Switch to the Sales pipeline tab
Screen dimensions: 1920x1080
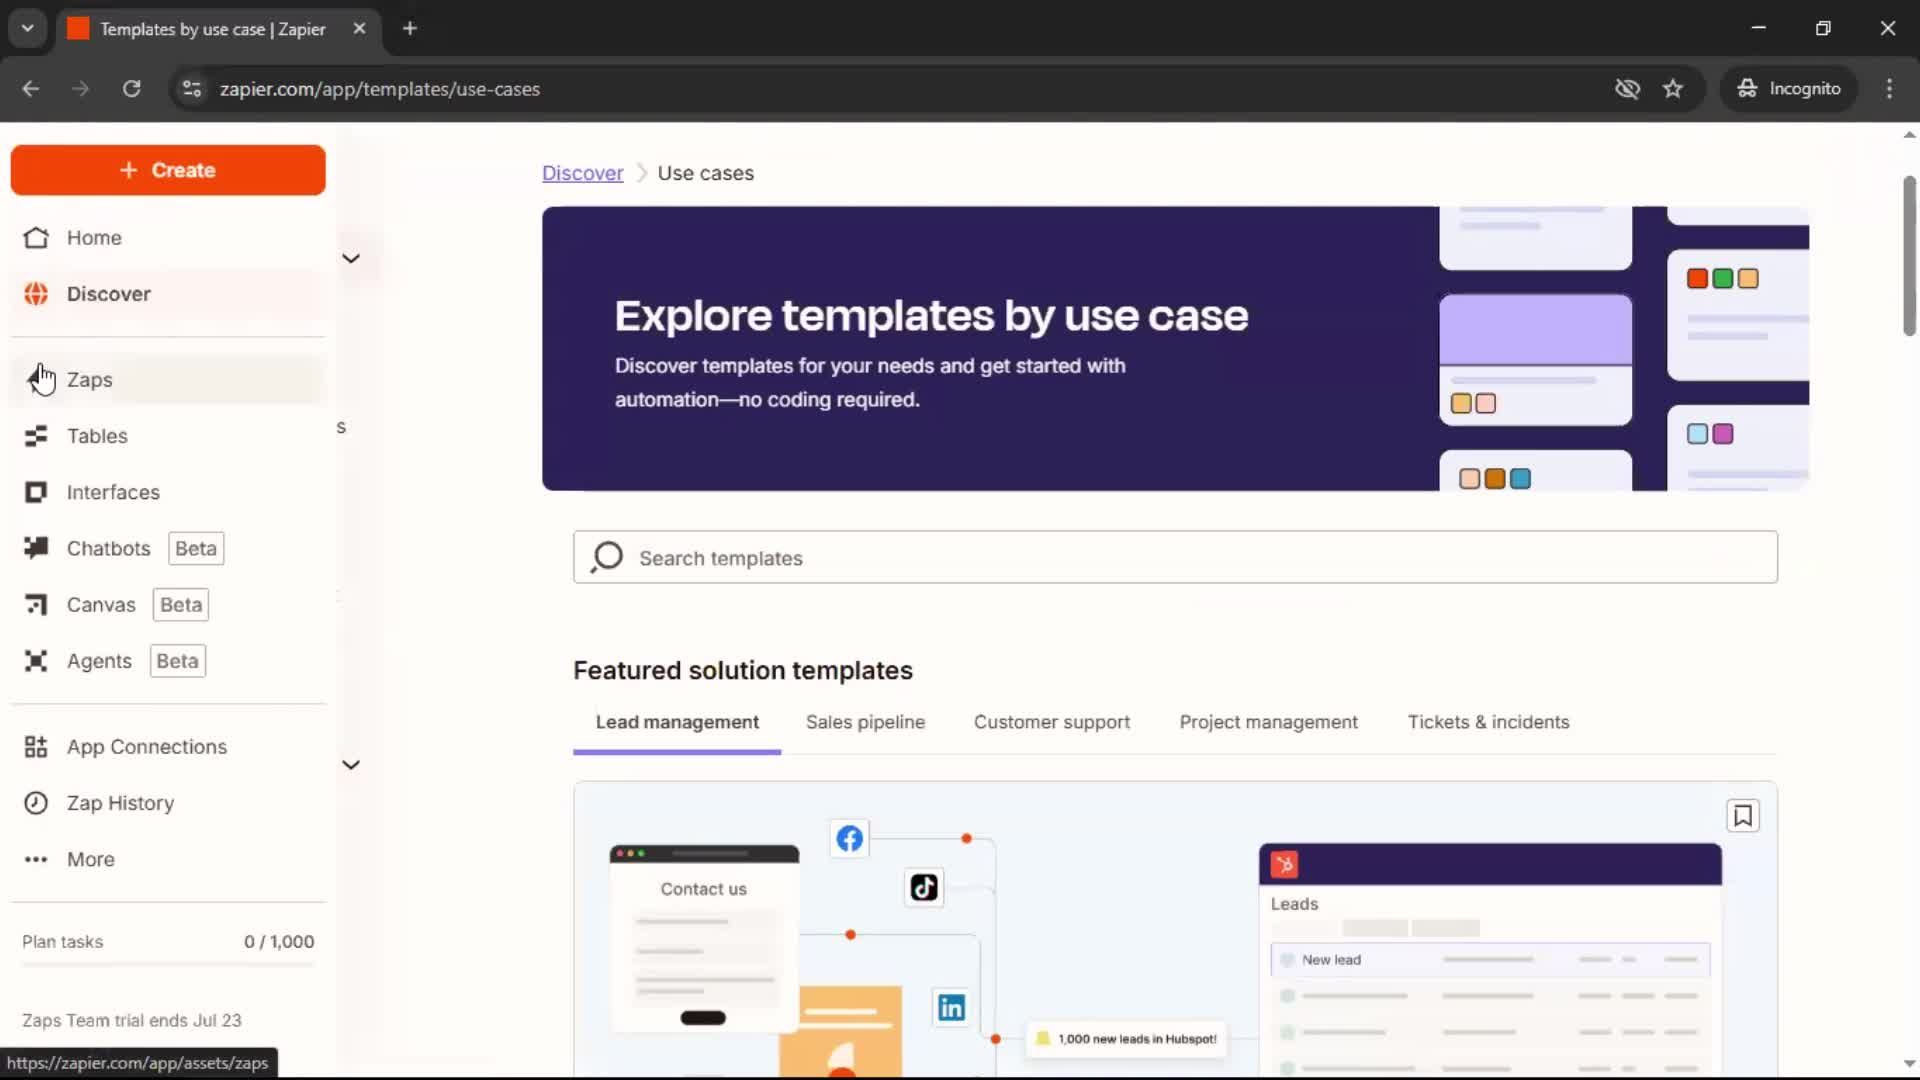click(x=865, y=722)
